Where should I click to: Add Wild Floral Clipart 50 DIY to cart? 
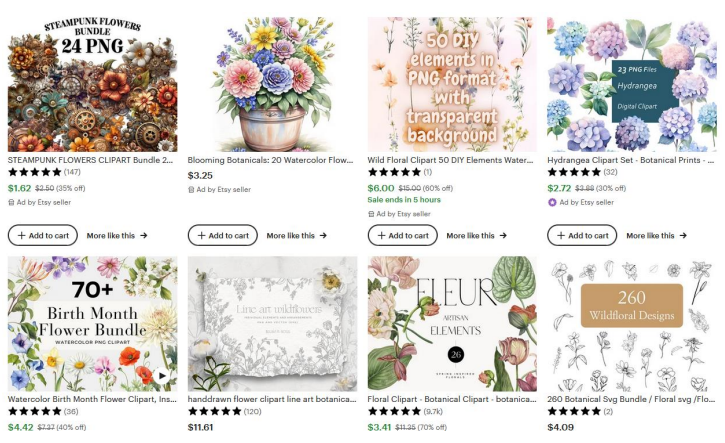click(402, 235)
